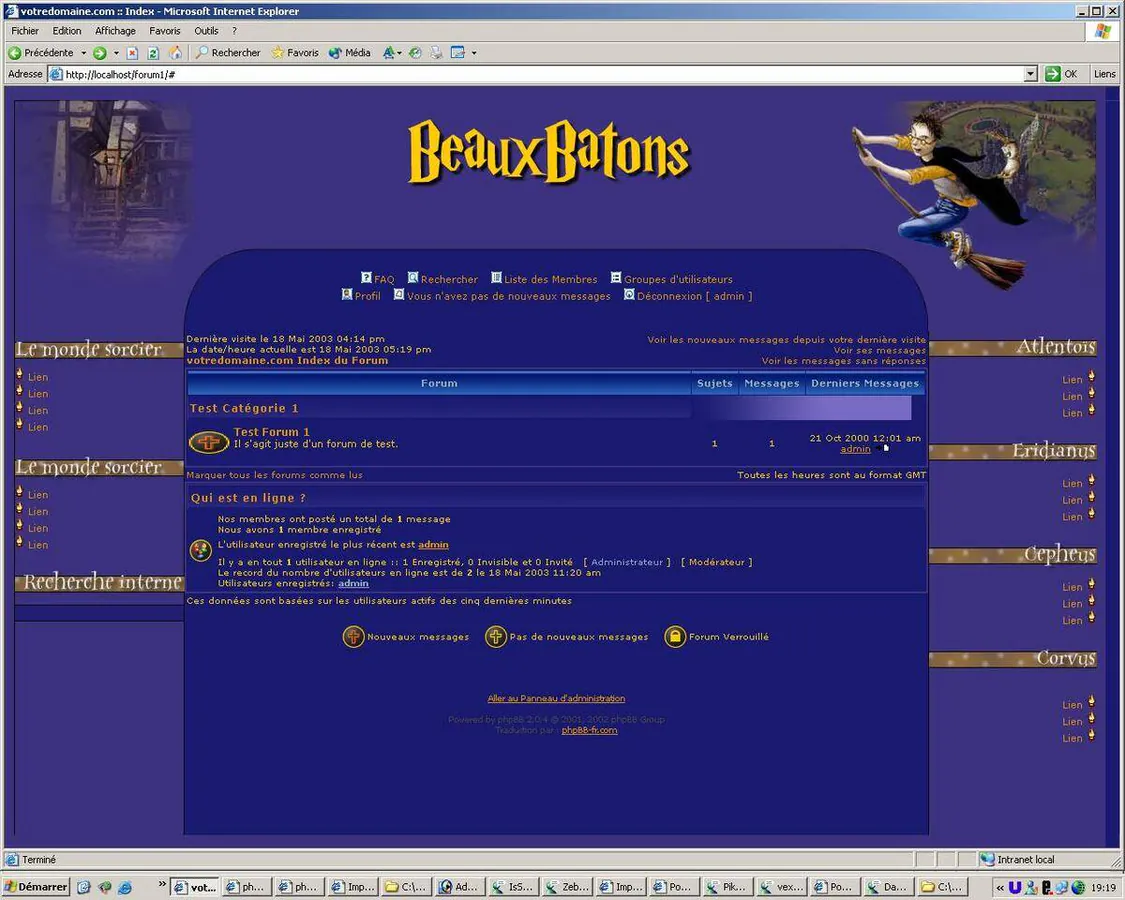Open the Favoris menu
Viewport: 1125px width, 900px height.
pyautogui.click(x=164, y=31)
